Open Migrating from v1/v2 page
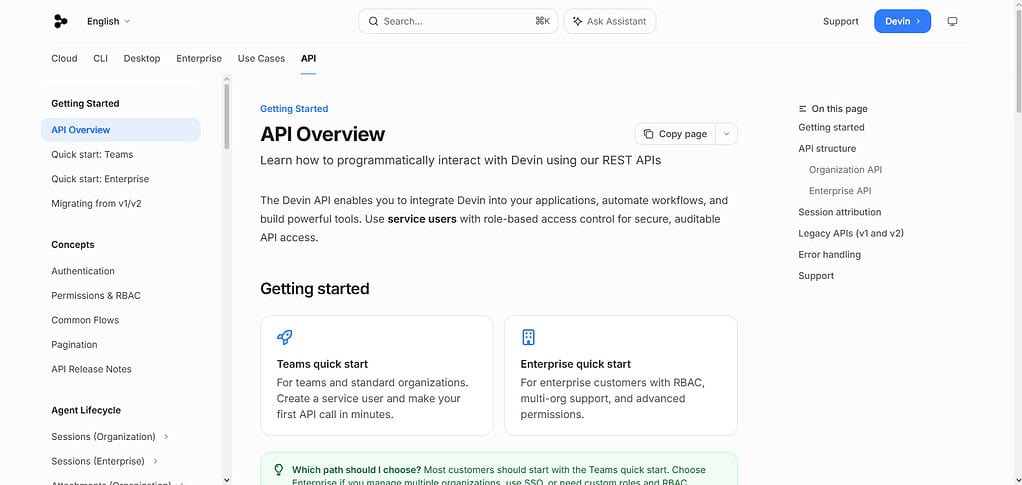Viewport: 1022px width, 485px height. point(96,203)
